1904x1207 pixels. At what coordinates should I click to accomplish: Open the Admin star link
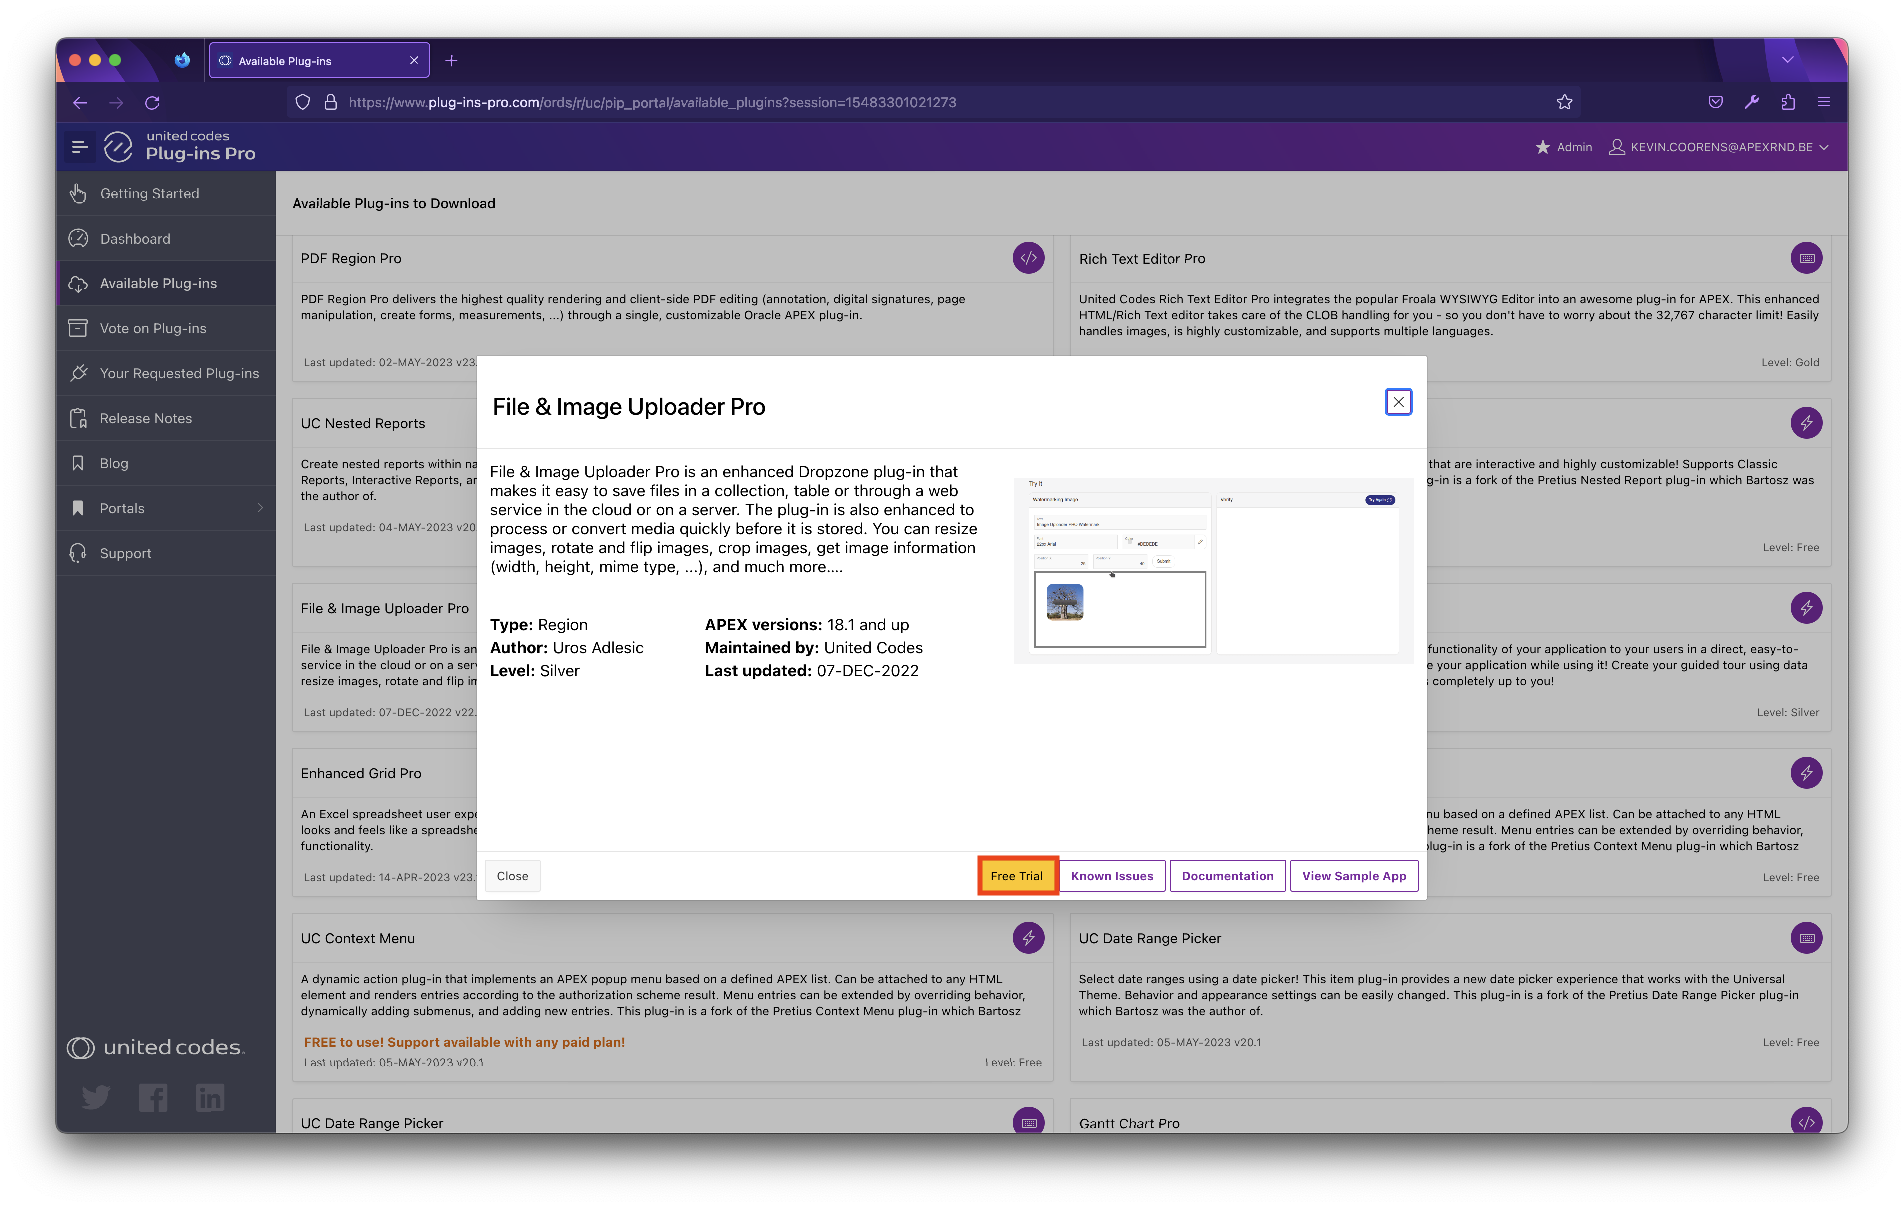pos(1563,147)
